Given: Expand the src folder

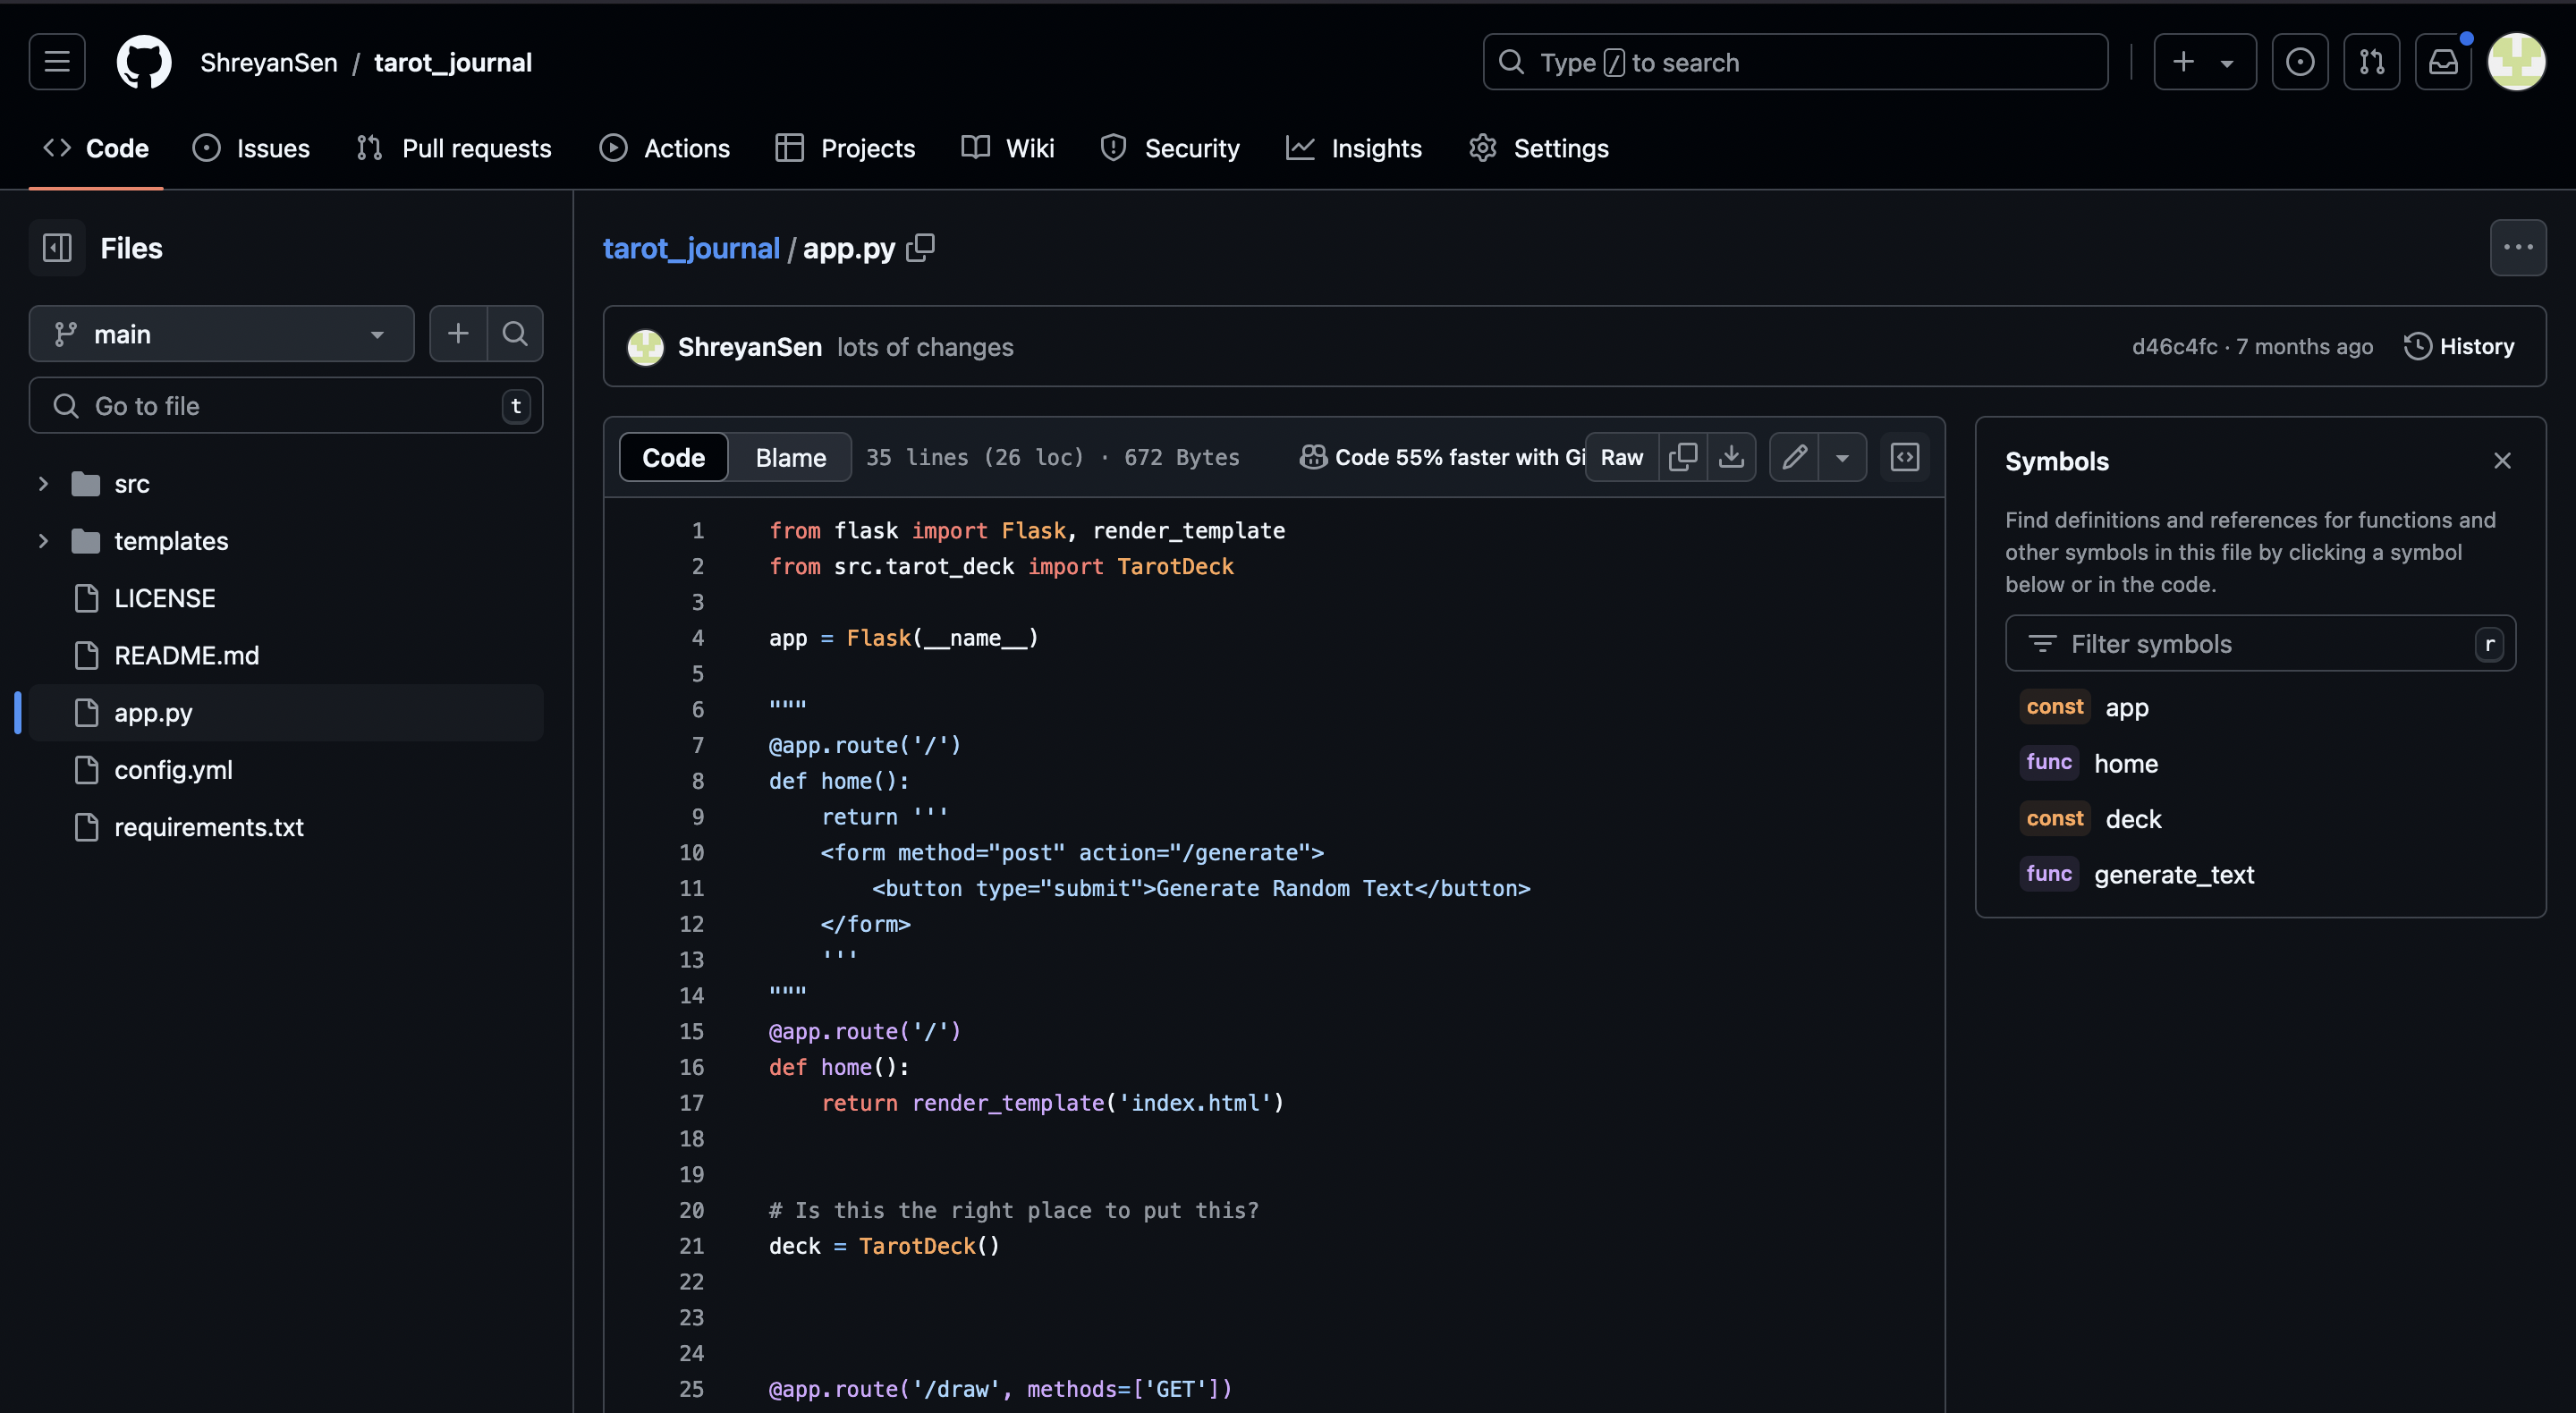Looking at the screenshot, I should [43, 483].
